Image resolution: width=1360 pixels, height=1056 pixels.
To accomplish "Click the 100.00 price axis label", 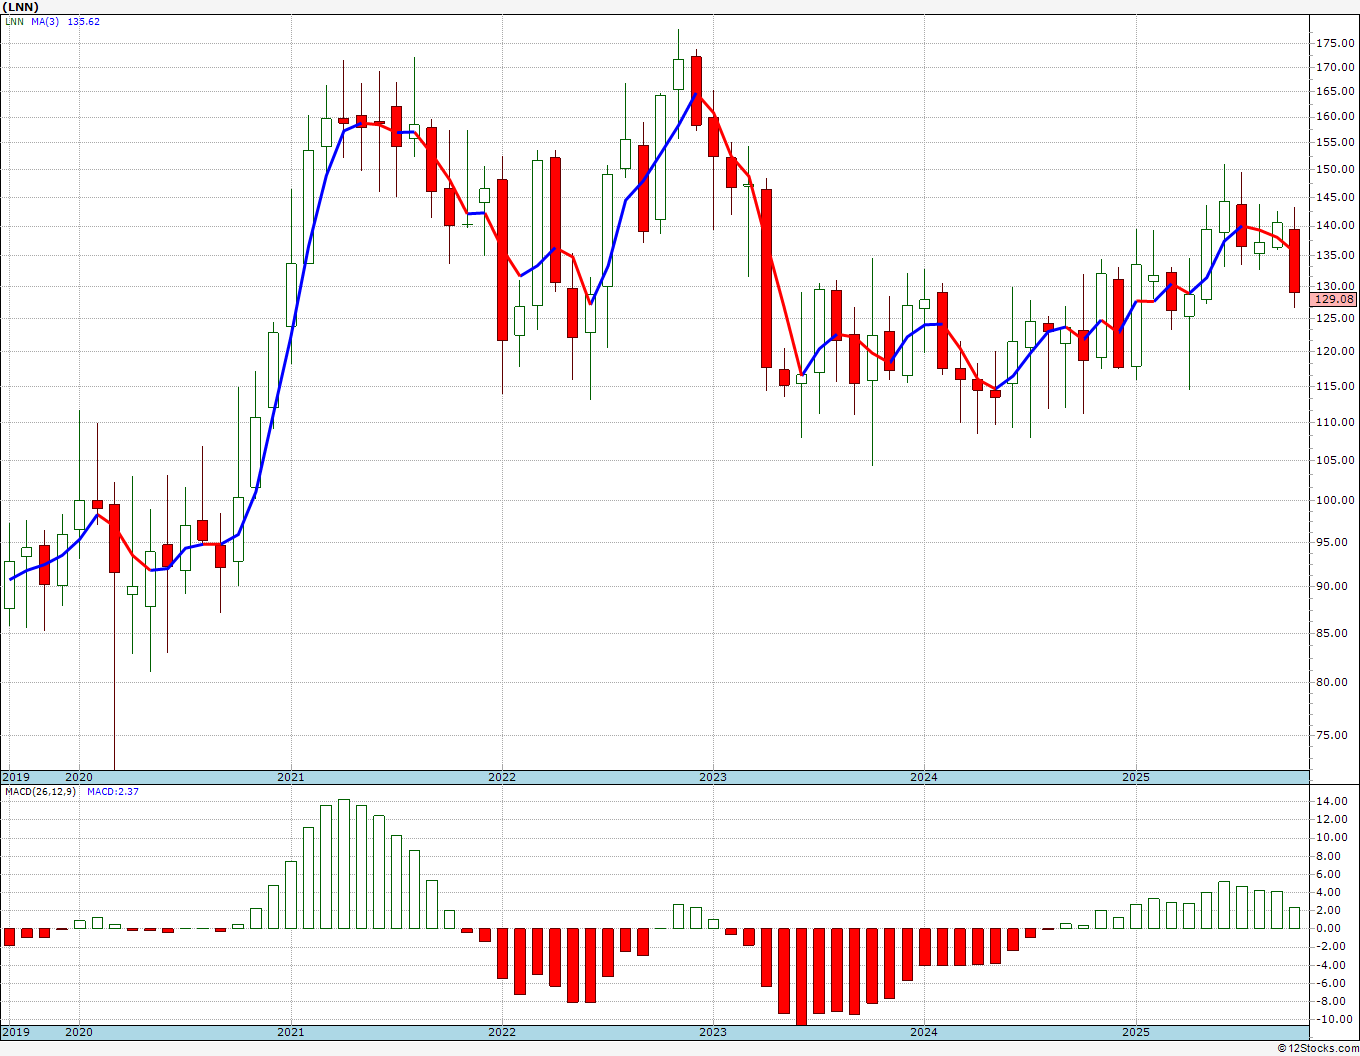I will point(1335,501).
